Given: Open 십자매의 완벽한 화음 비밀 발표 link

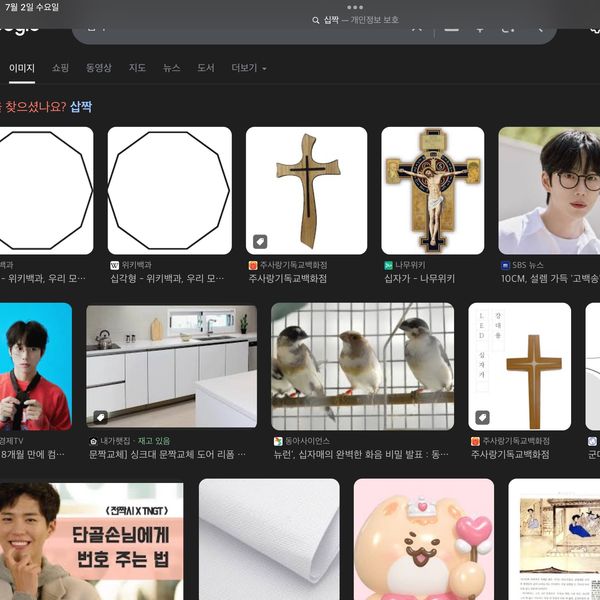Looking at the screenshot, I should pos(361,455).
